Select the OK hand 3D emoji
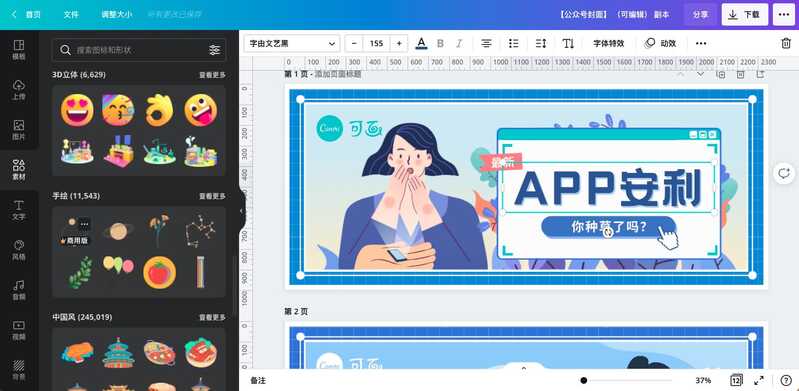The height and width of the screenshot is (391, 799). (159, 110)
